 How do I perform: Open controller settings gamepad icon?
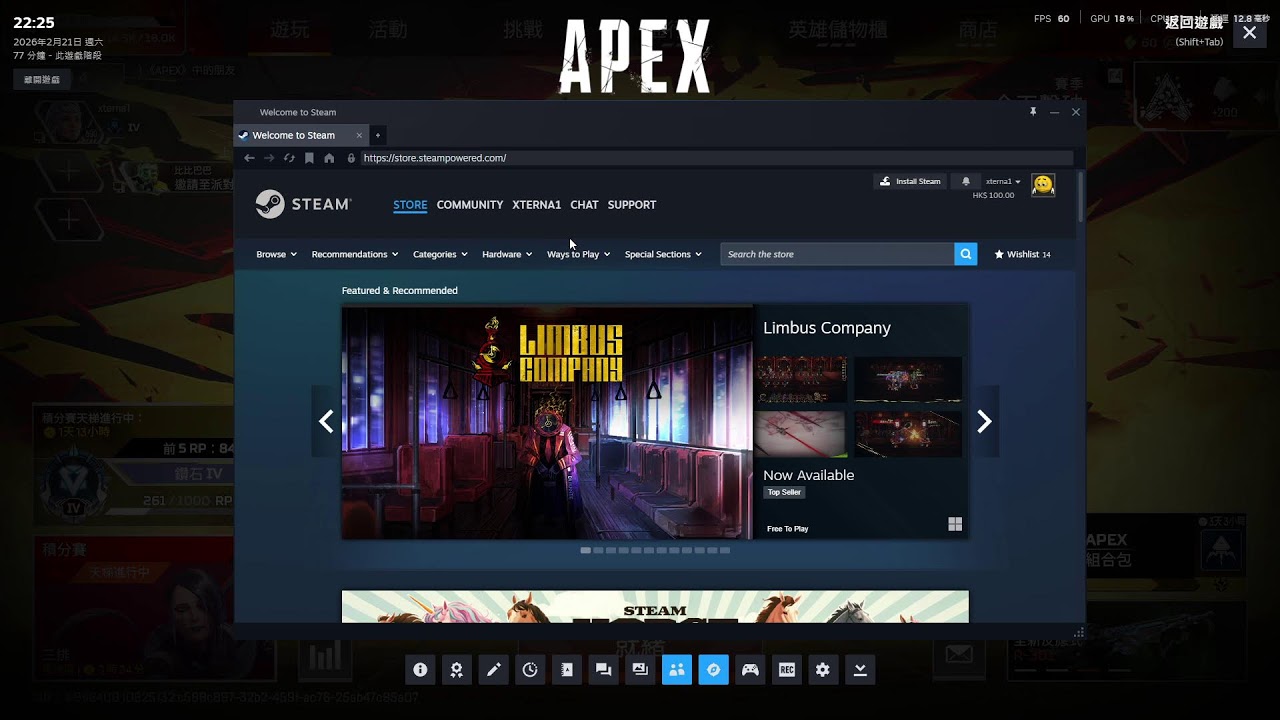pos(750,670)
